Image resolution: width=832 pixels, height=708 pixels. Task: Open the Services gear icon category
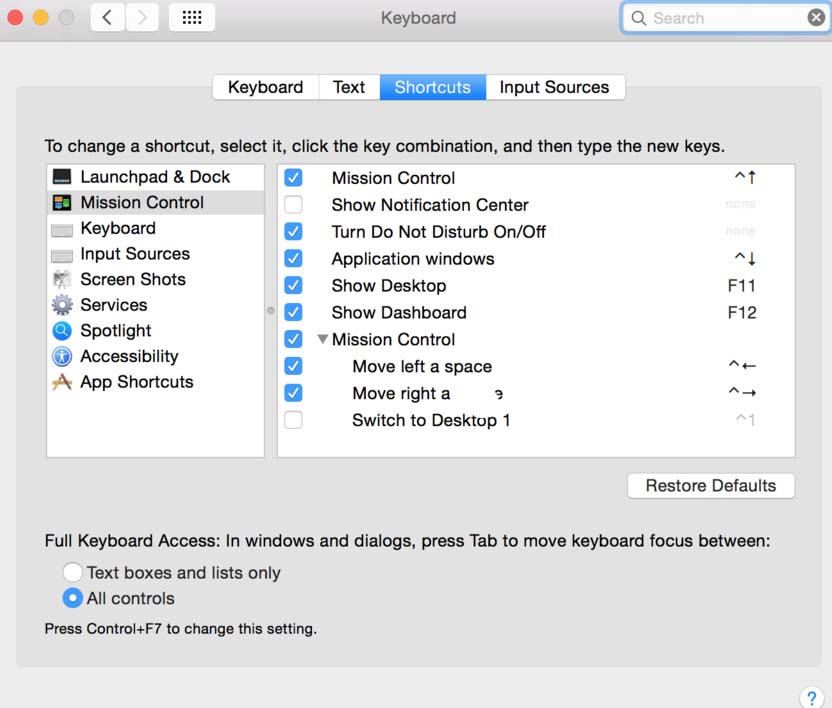click(x=62, y=305)
